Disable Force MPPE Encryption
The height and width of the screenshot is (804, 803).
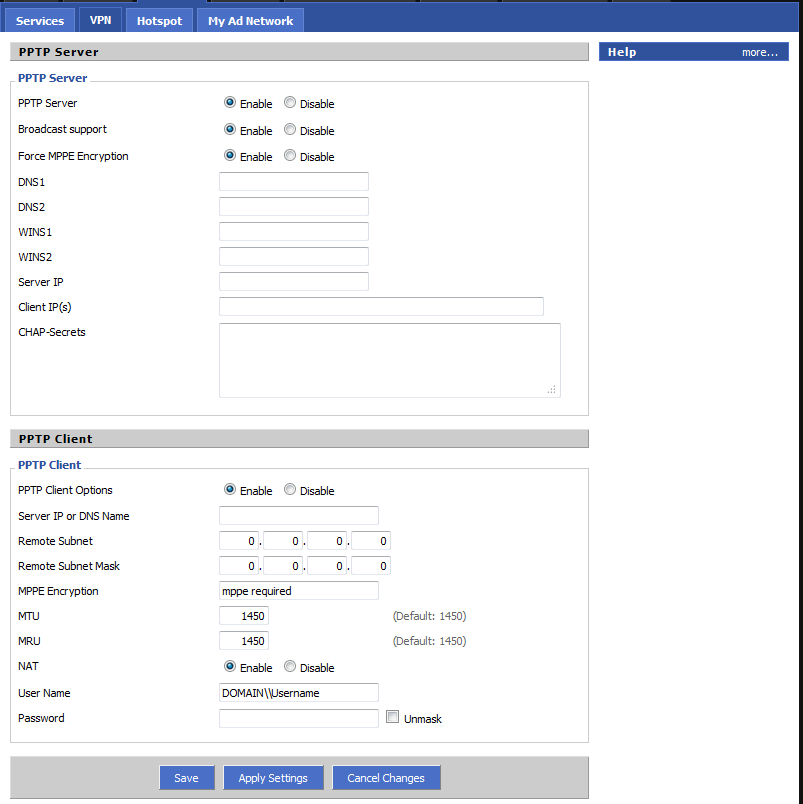(x=289, y=155)
